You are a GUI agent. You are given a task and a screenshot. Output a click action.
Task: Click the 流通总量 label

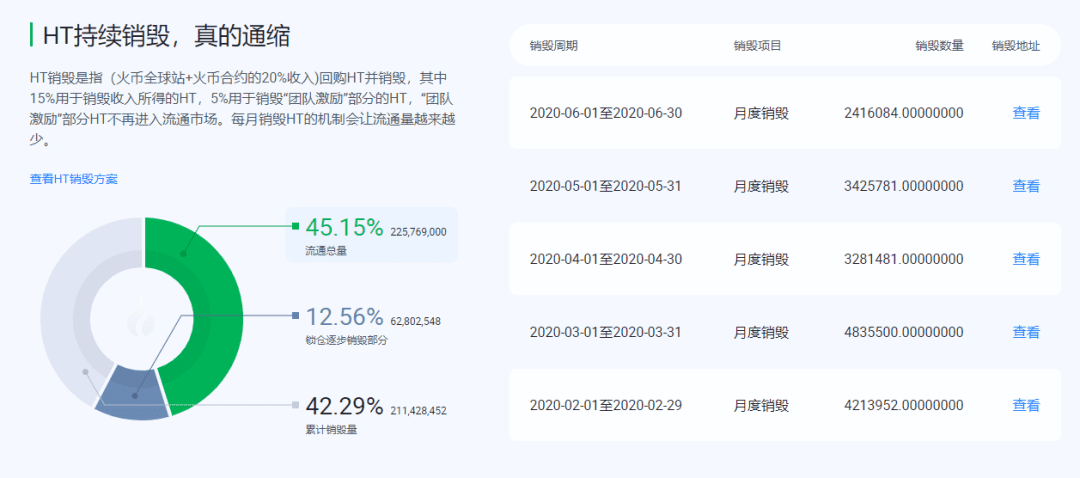326,251
